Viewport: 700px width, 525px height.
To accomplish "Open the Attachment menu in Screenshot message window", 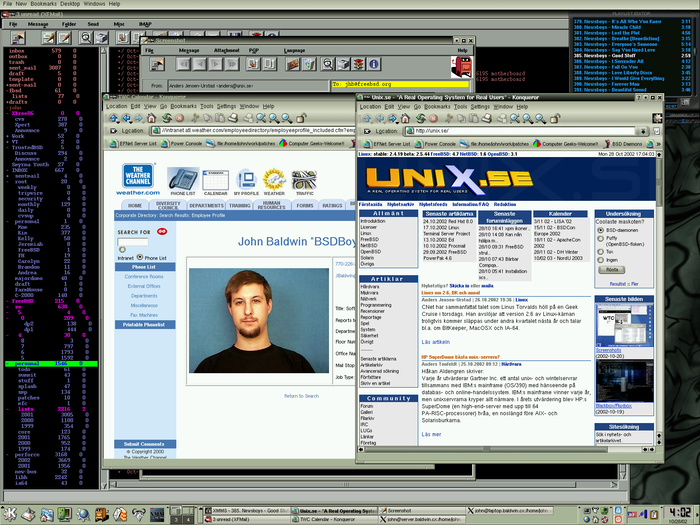I will tap(226, 50).
